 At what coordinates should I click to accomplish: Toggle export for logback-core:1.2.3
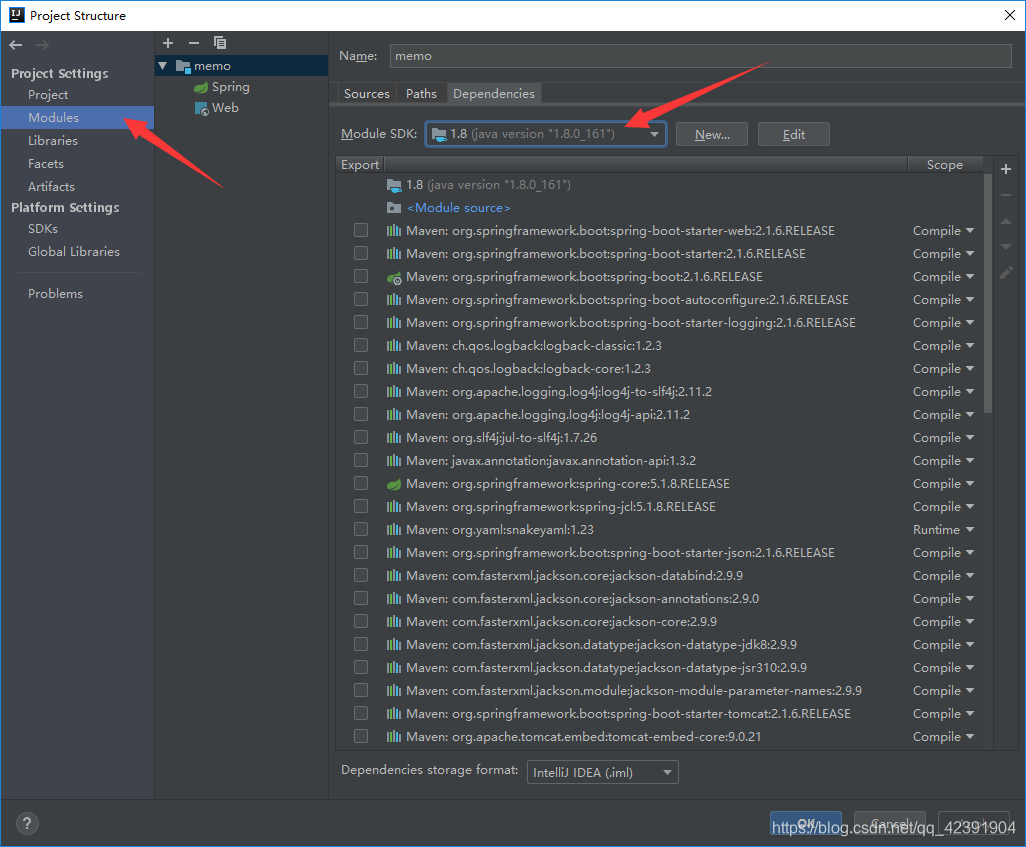click(361, 368)
